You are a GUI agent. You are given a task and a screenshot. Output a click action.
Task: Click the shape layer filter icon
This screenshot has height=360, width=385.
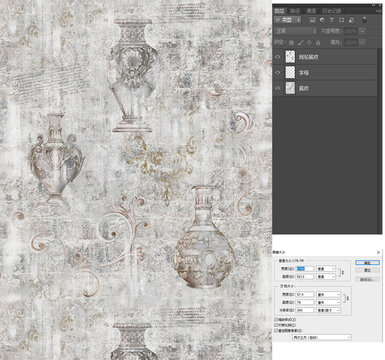pos(341,20)
